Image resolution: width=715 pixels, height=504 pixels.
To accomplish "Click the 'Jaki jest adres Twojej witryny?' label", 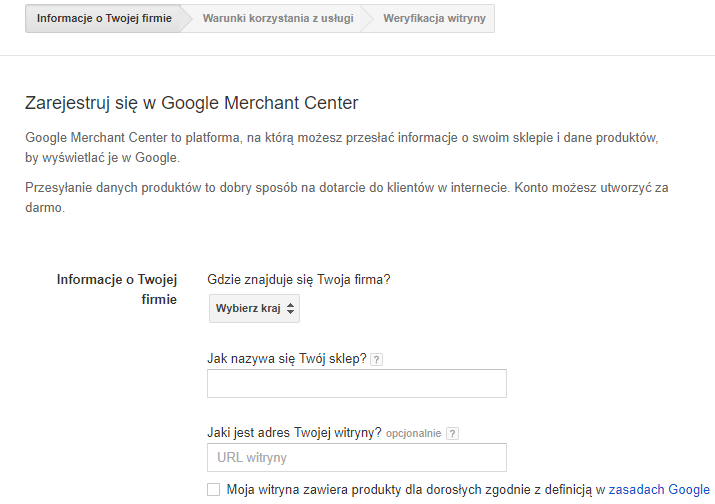I will (x=294, y=432).
